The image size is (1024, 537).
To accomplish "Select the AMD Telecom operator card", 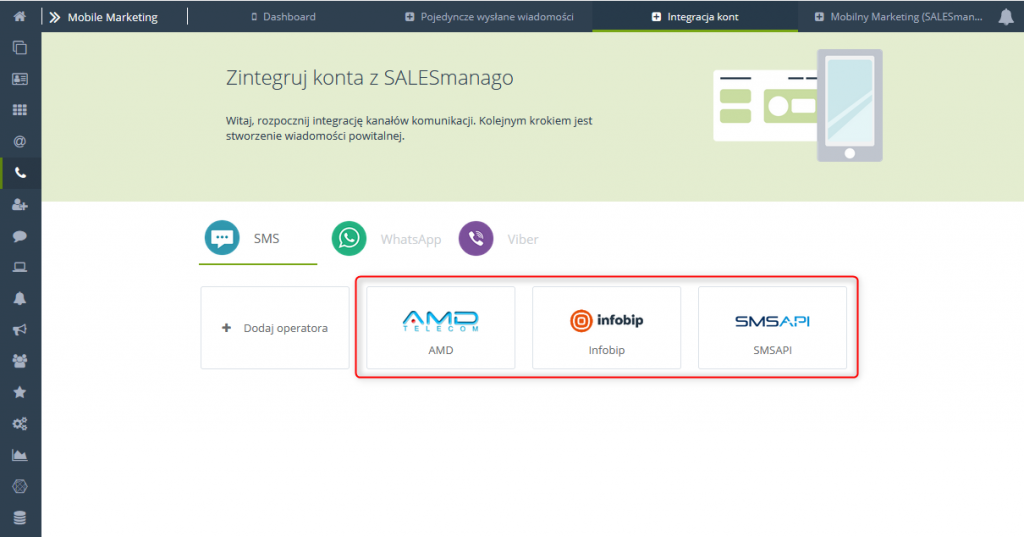I will [x=441, y=328].
